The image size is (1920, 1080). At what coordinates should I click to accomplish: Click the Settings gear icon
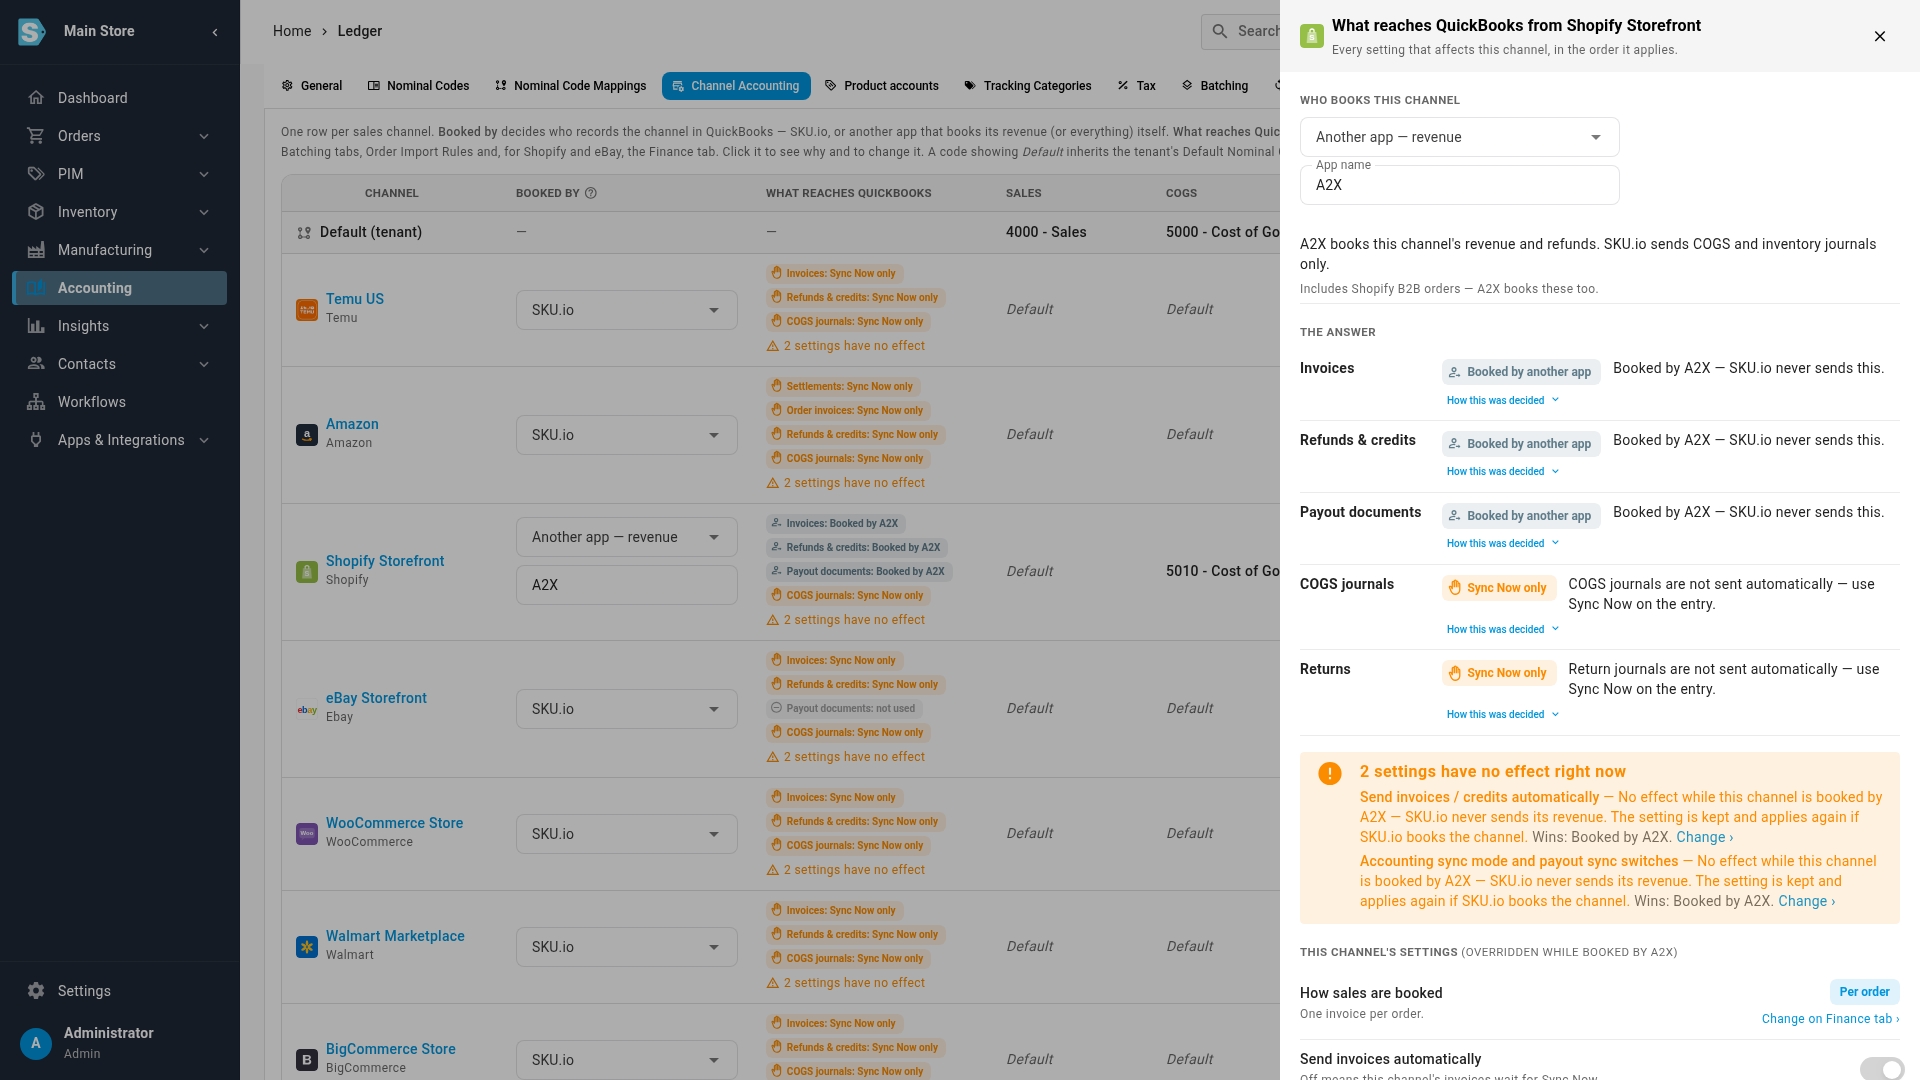point(36,991)
